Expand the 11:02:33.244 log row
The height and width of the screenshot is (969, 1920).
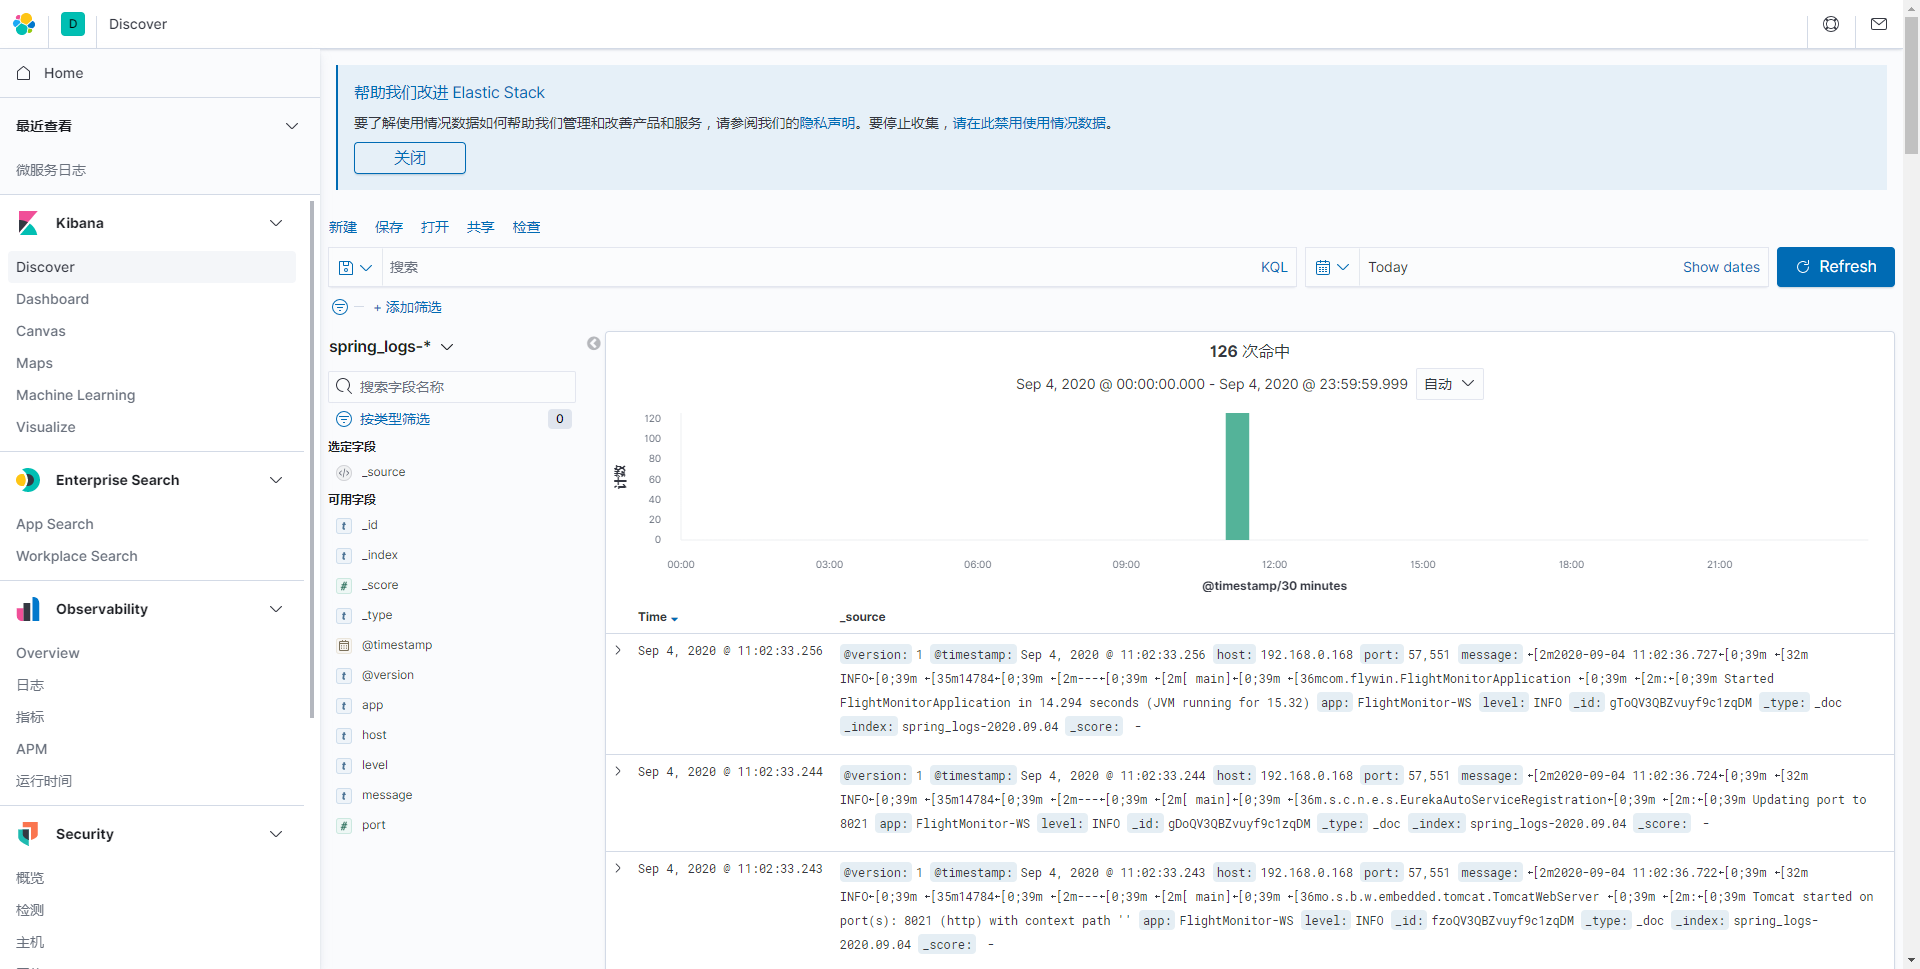618,771
